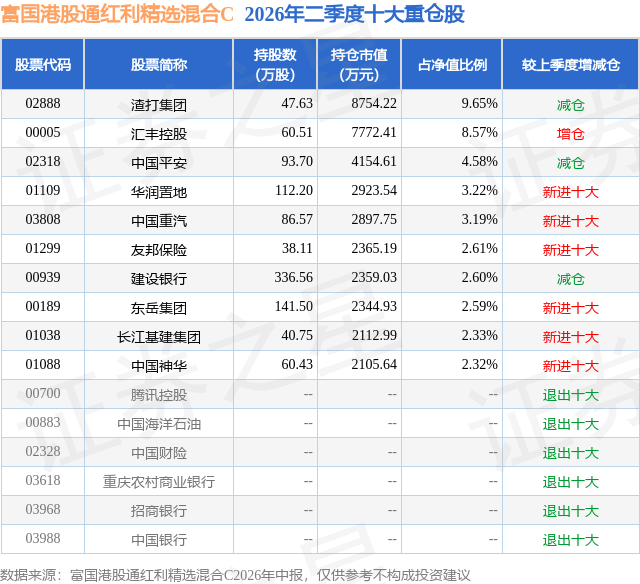
Task: Click the 华润置地 stock name
Action: click(x=159, y=191)
